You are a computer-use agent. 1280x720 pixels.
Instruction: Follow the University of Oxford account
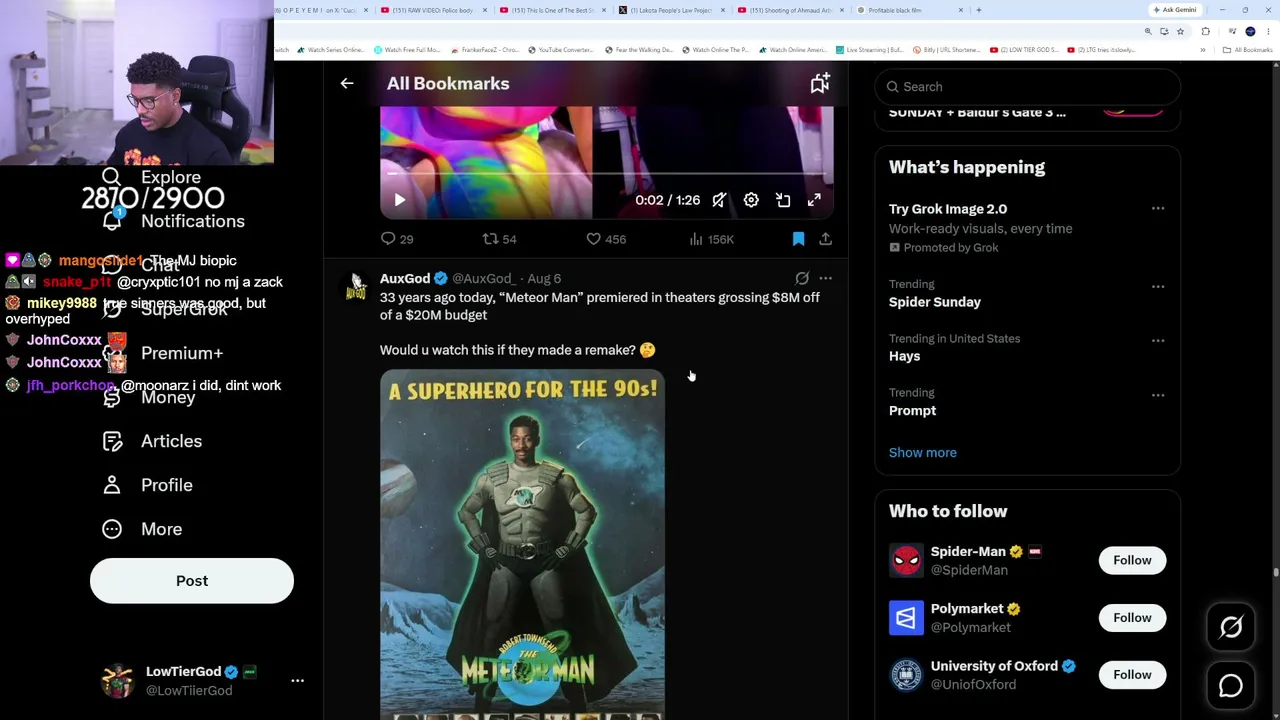pos(1132,675)
